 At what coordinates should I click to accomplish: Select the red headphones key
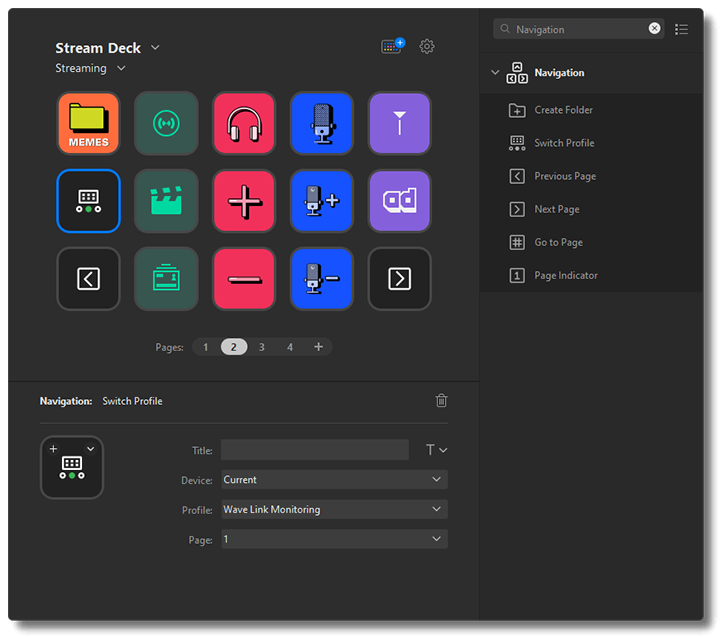pos(244,123)
